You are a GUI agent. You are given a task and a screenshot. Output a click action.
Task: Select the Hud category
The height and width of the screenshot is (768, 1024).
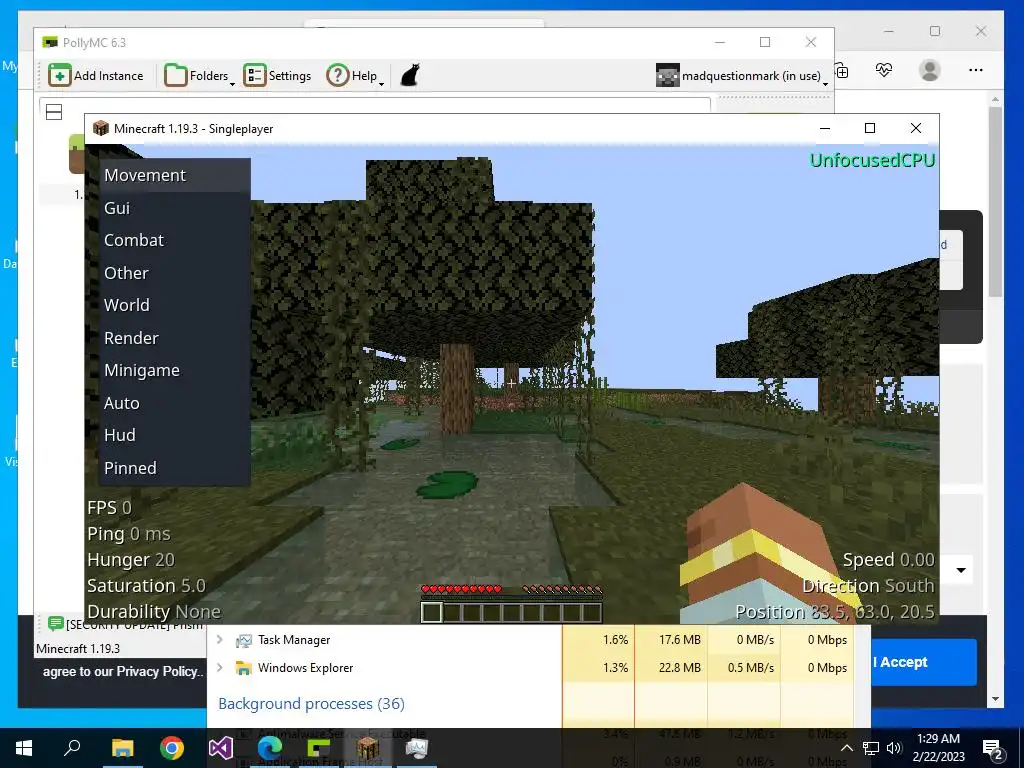(x=174, y=435)
